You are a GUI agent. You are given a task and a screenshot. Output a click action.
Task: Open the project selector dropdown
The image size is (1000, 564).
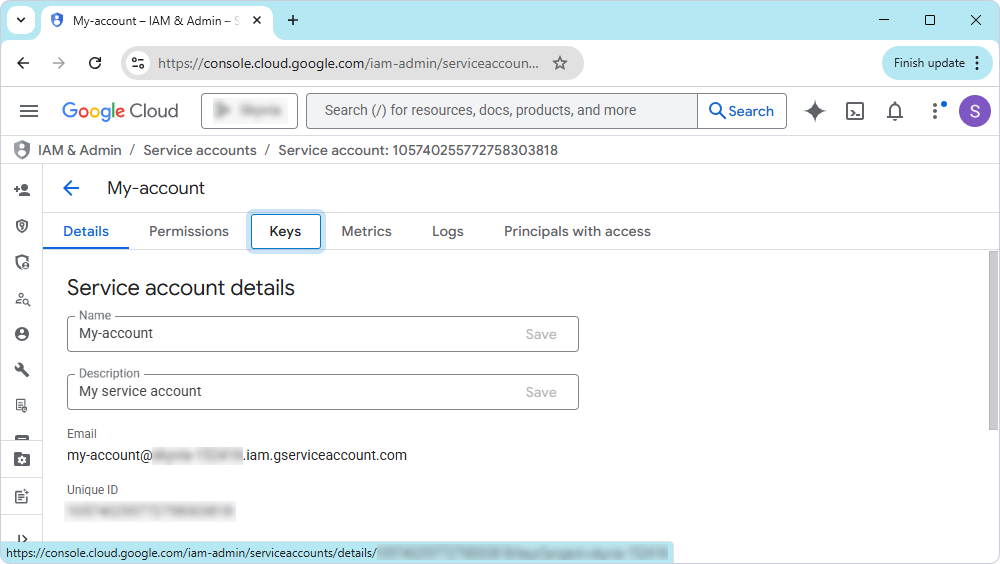(249, 111)
